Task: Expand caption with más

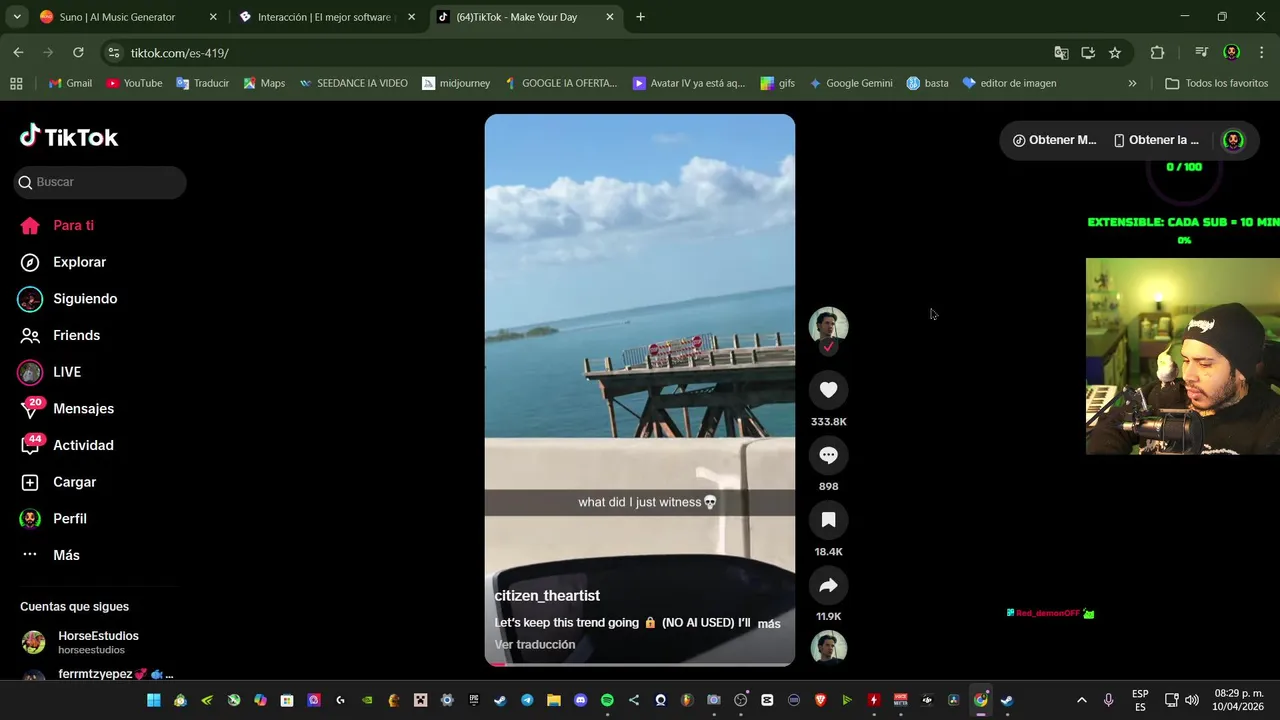Action: (769, 624)
